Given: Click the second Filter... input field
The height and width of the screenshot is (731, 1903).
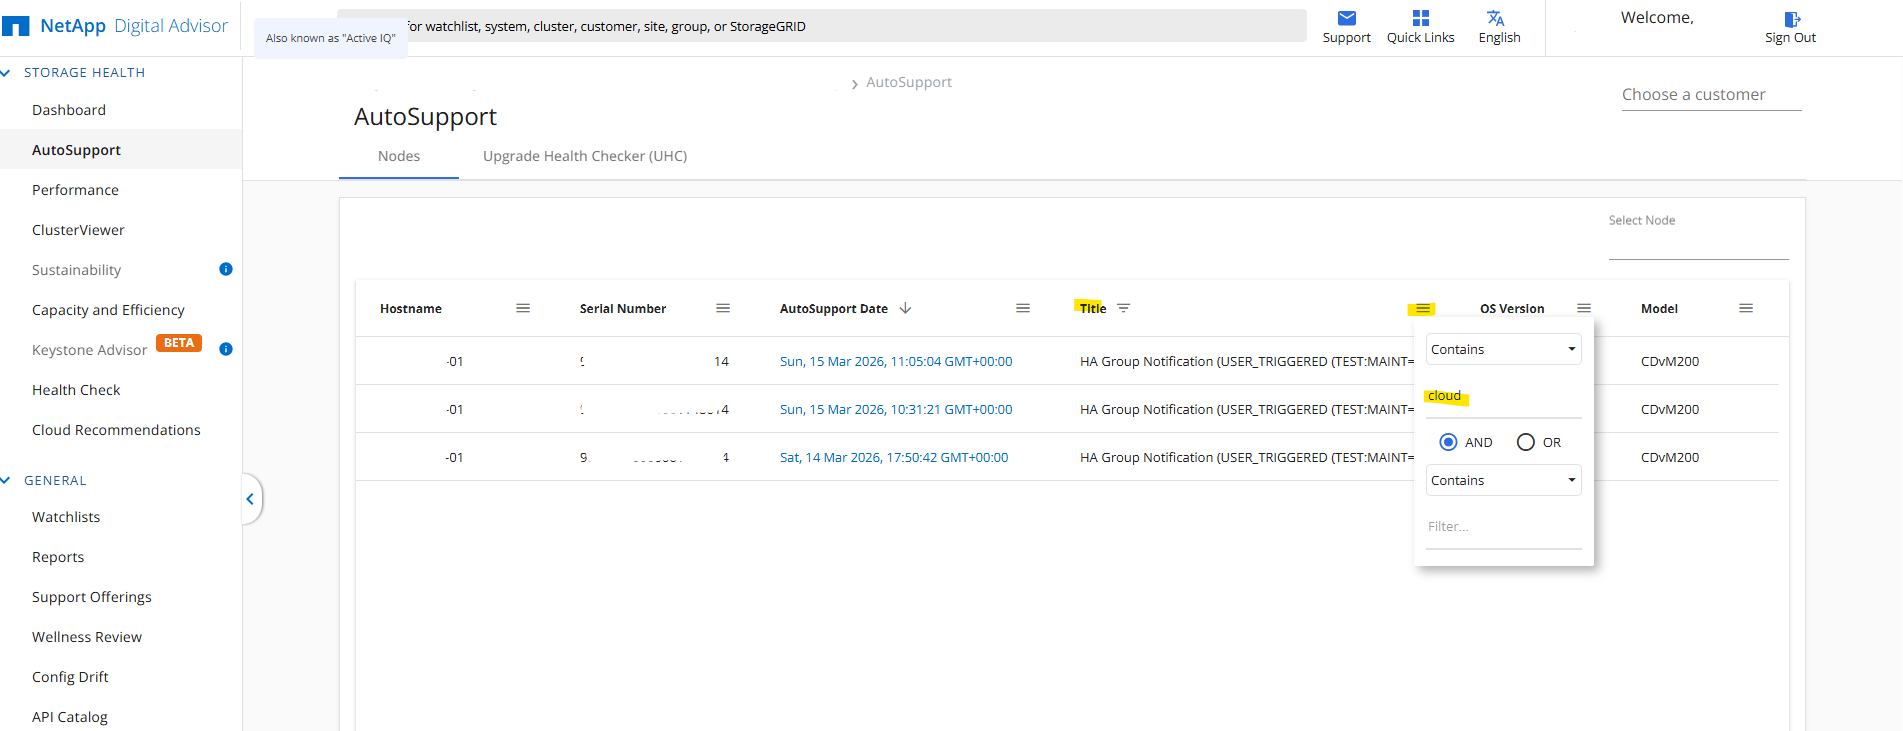Looking at the screenshot, I should (1503, 527).
